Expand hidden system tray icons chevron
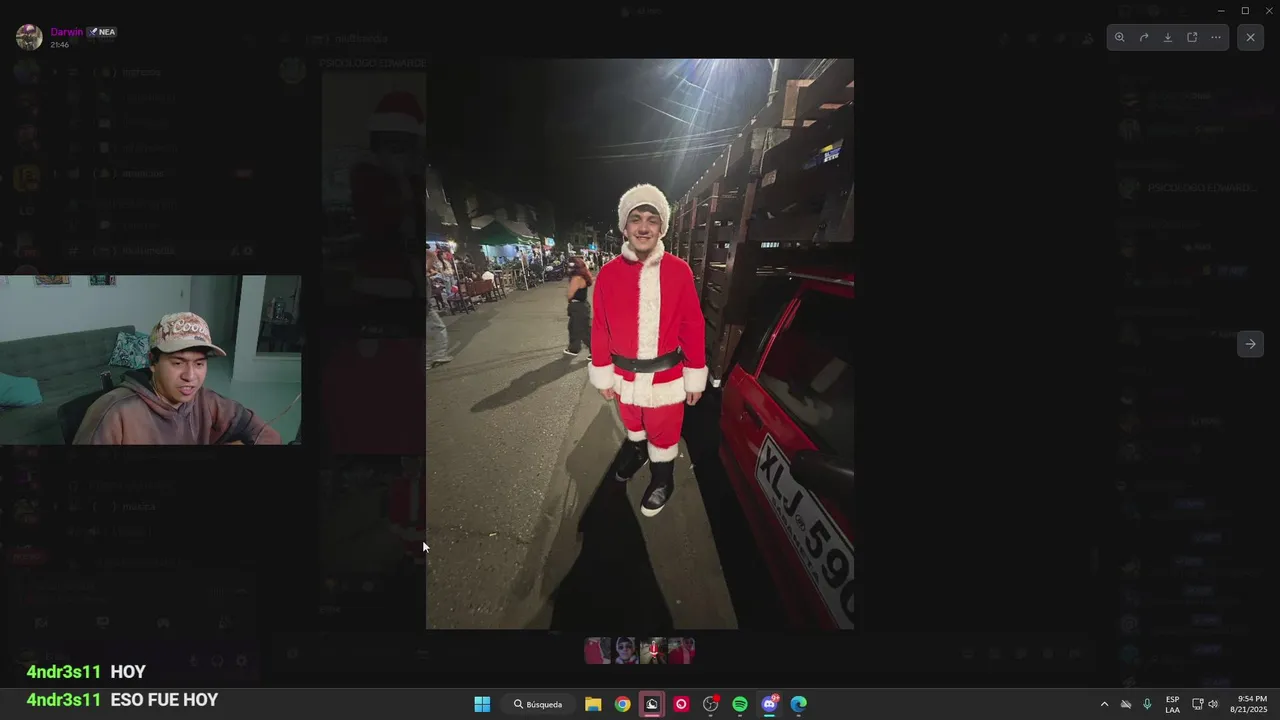Screen dimensions: 1280x720 [x=1104, y=704]
